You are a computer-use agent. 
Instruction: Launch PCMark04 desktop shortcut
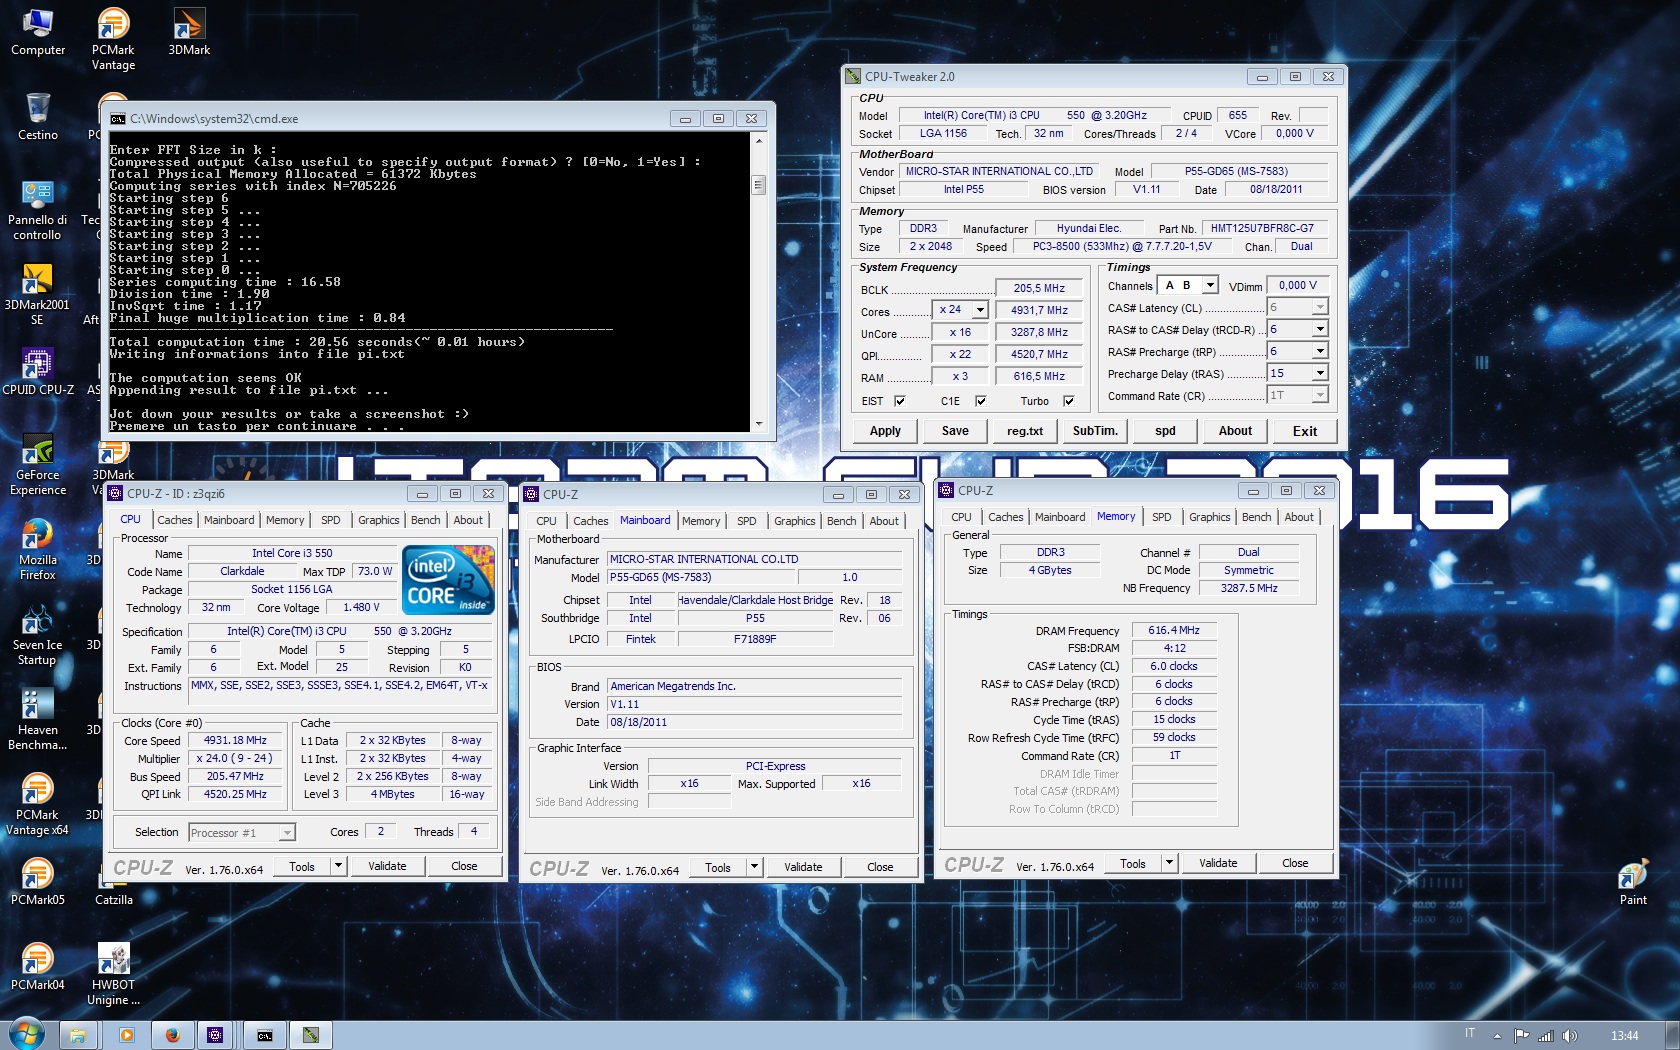(x=38, y=967)
